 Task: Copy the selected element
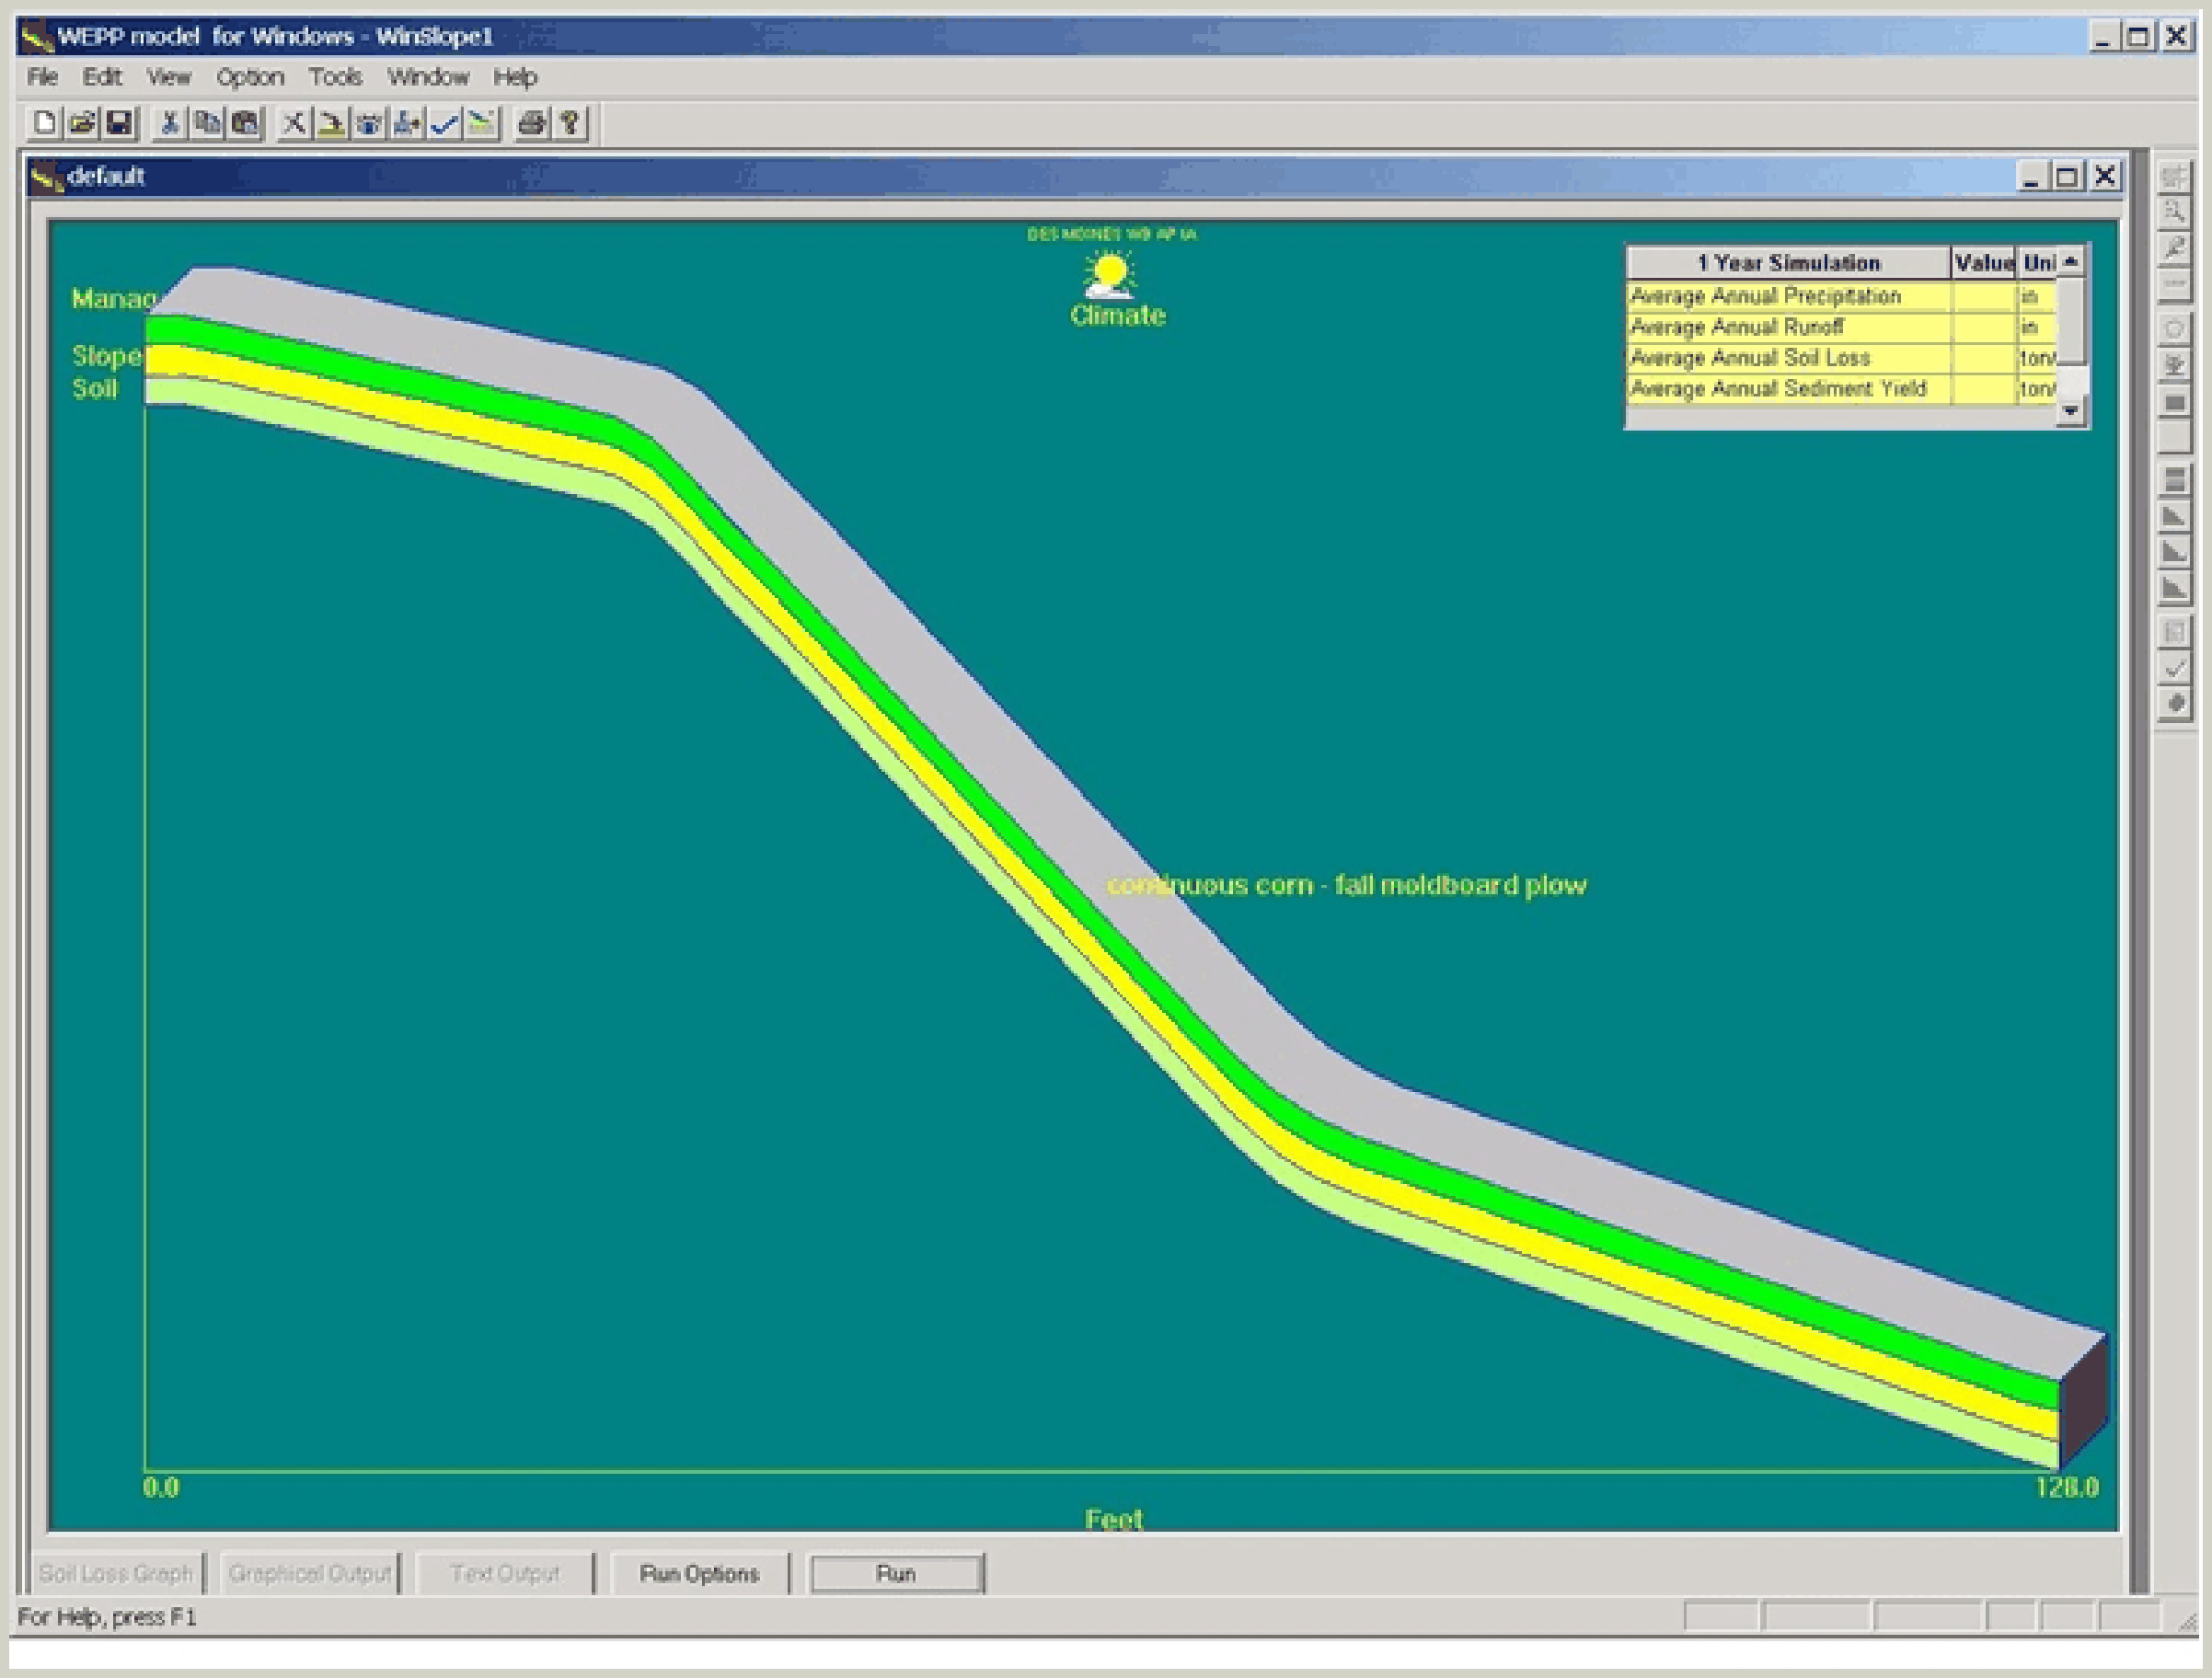point(207,122)
